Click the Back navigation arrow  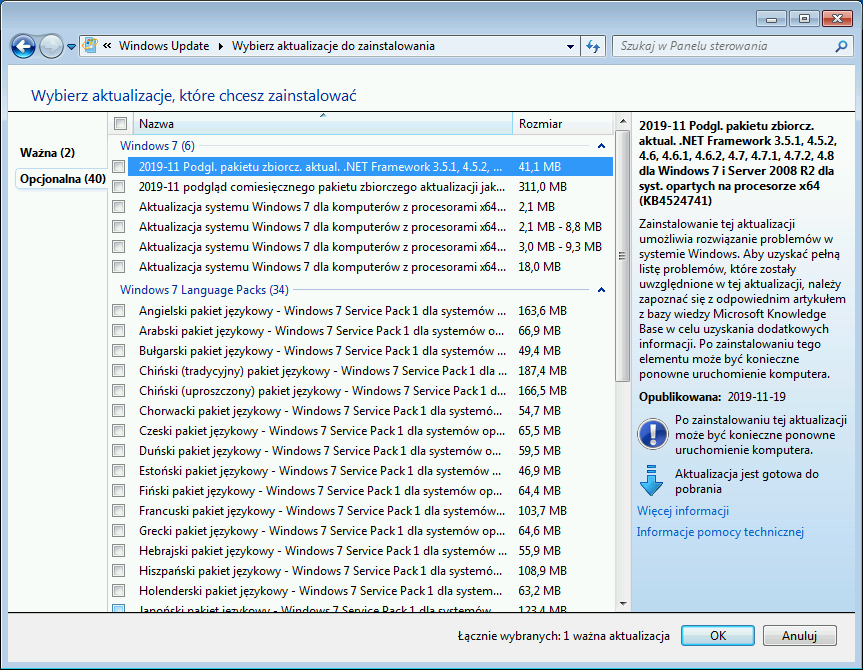coord(23,46)
